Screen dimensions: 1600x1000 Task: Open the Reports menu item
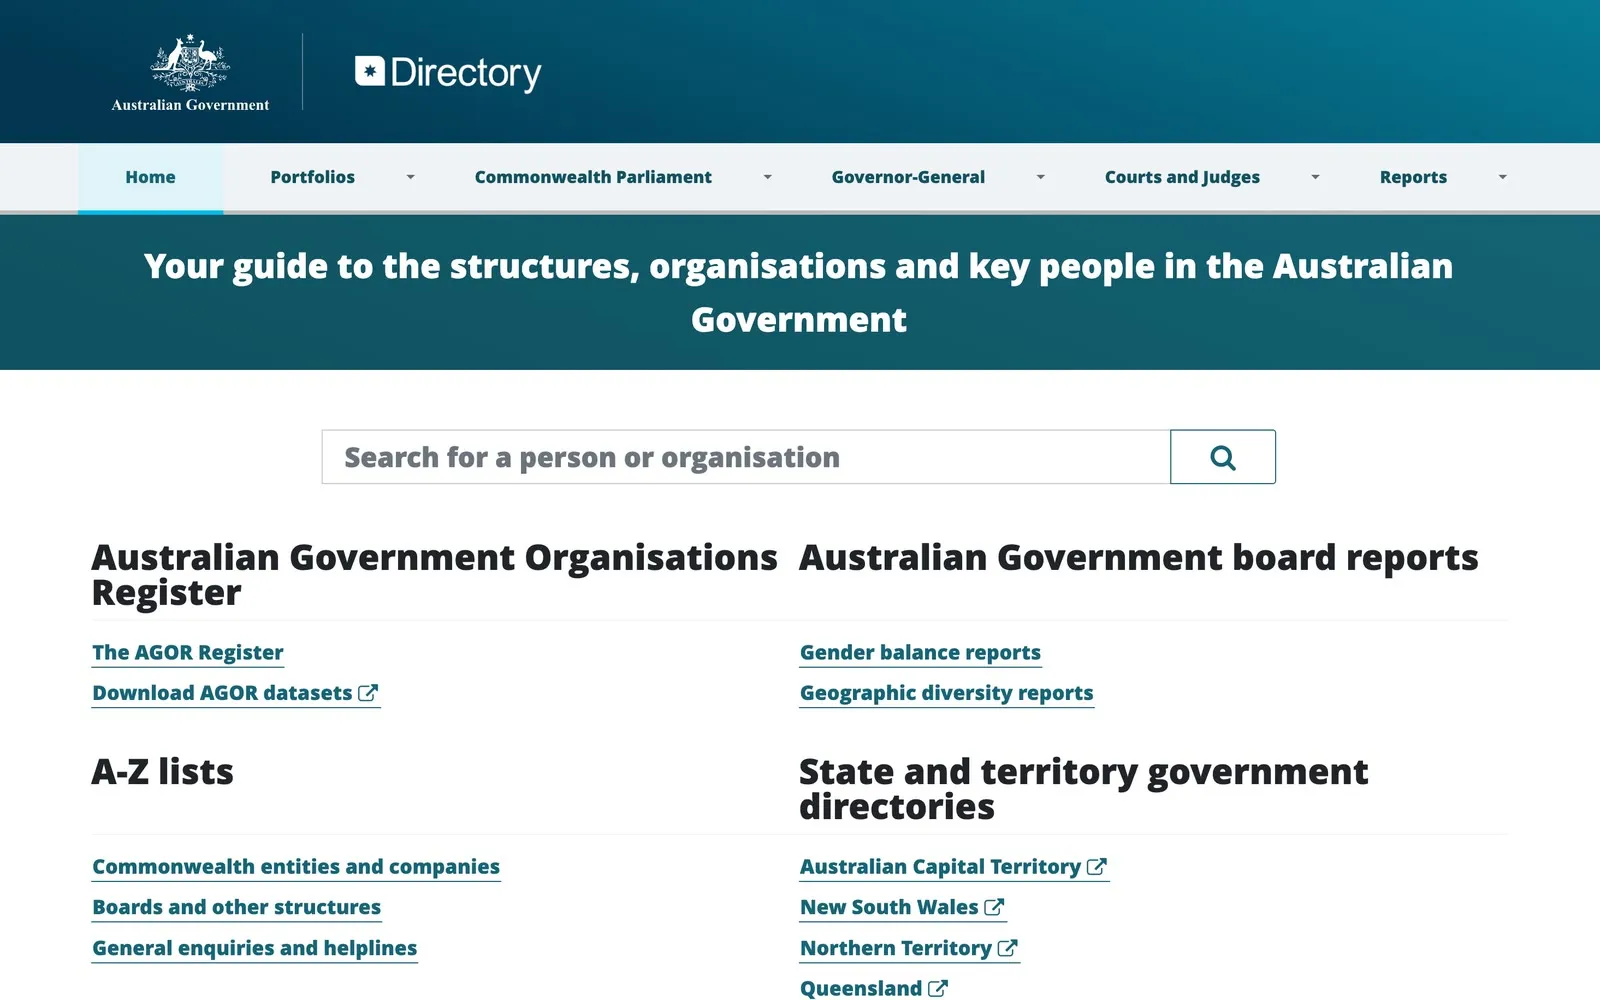(x=1413, y=177)
